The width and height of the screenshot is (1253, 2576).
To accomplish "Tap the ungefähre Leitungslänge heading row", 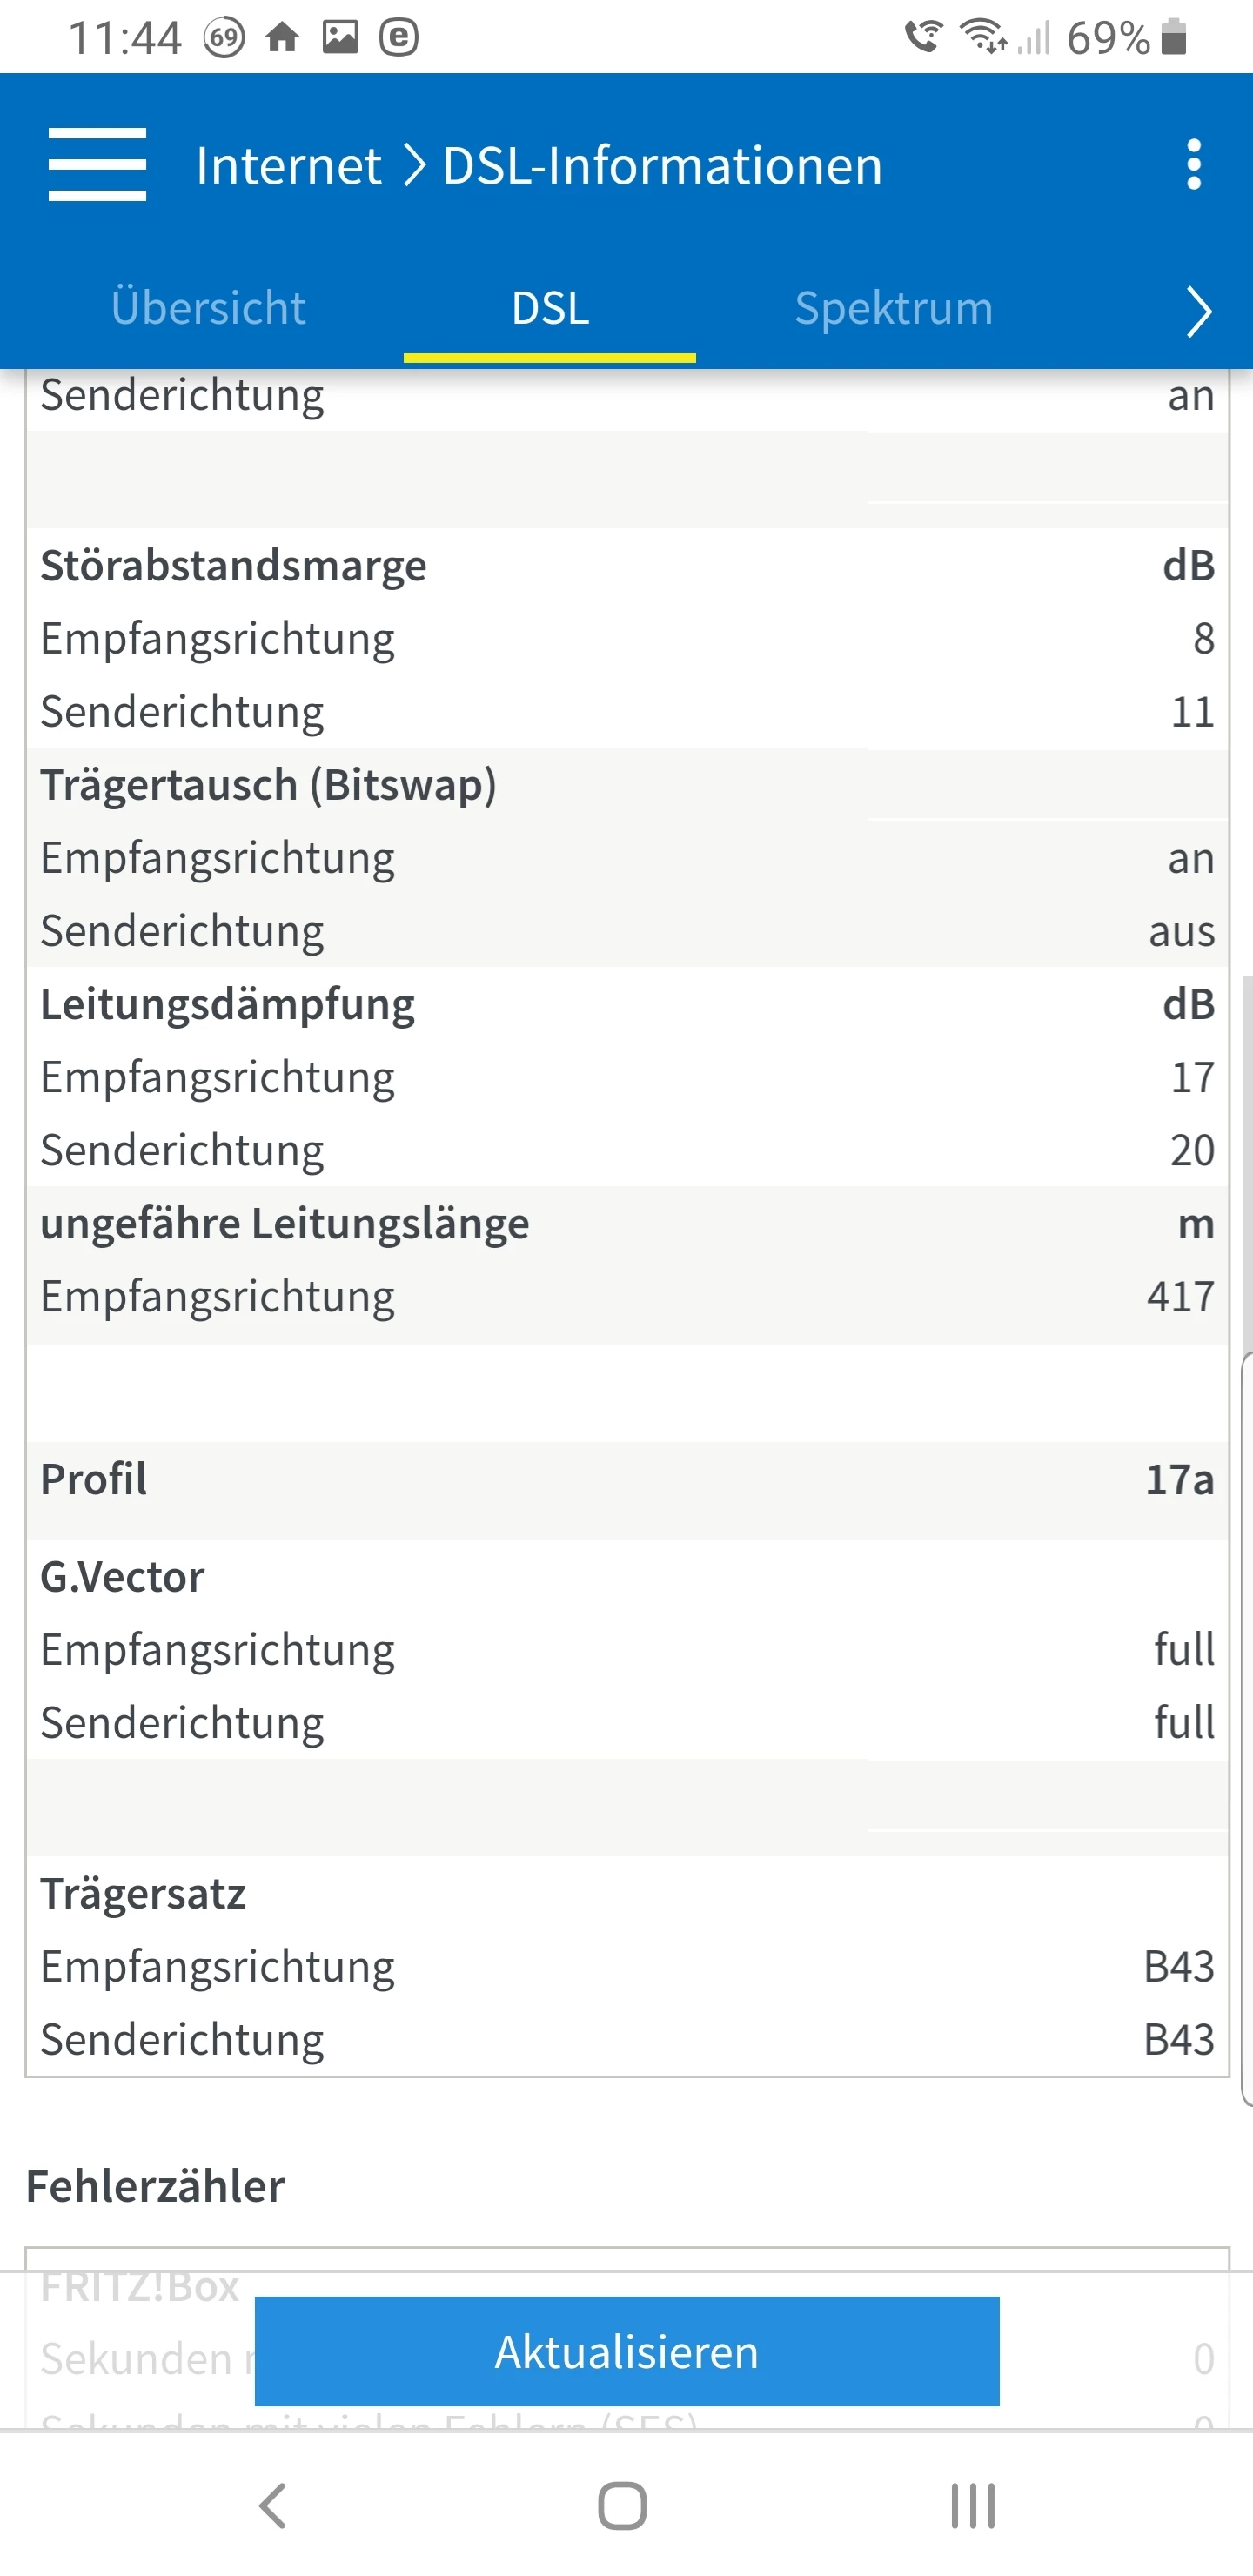I will [627, 1223].
